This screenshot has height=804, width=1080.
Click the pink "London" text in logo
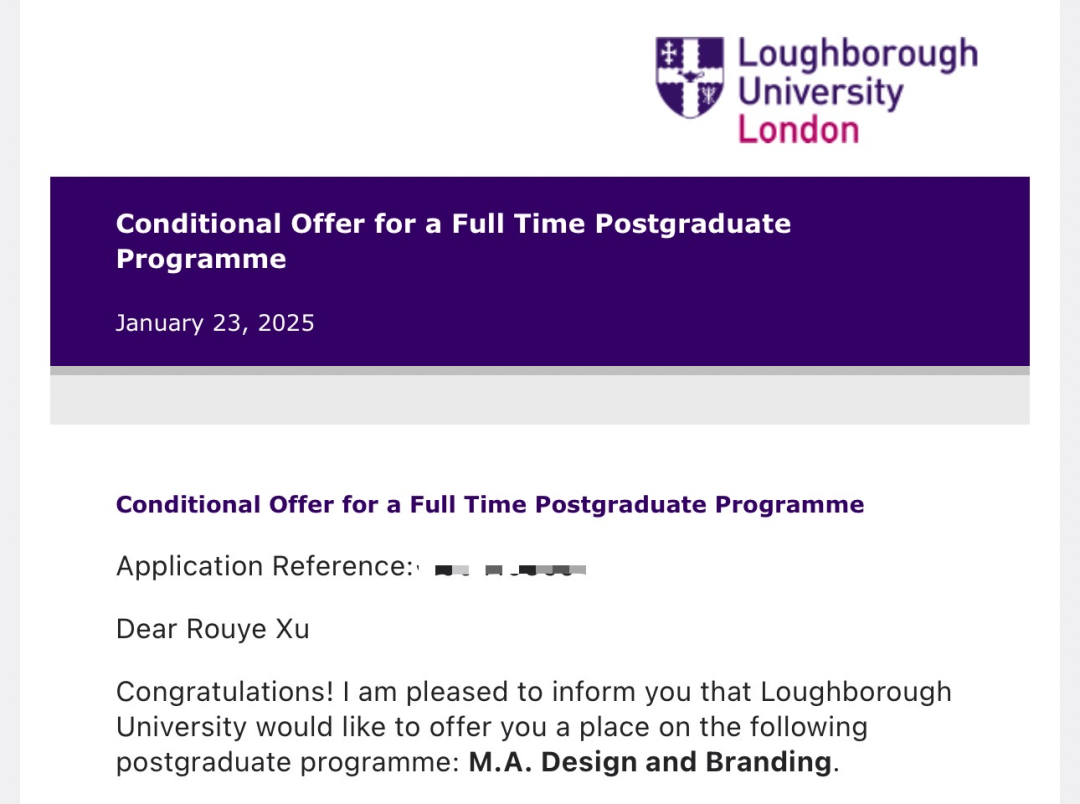tap(798, 130)
